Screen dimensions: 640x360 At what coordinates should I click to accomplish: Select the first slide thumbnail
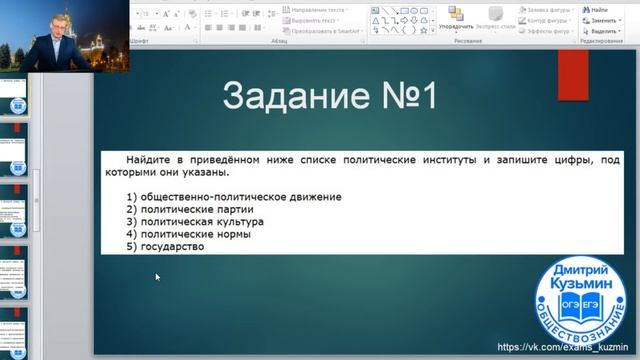tap(13, 96)
